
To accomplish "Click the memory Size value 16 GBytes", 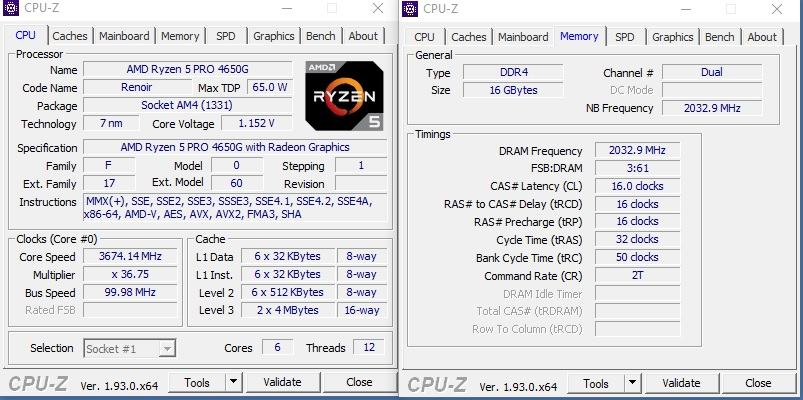I will coord(513,90).
